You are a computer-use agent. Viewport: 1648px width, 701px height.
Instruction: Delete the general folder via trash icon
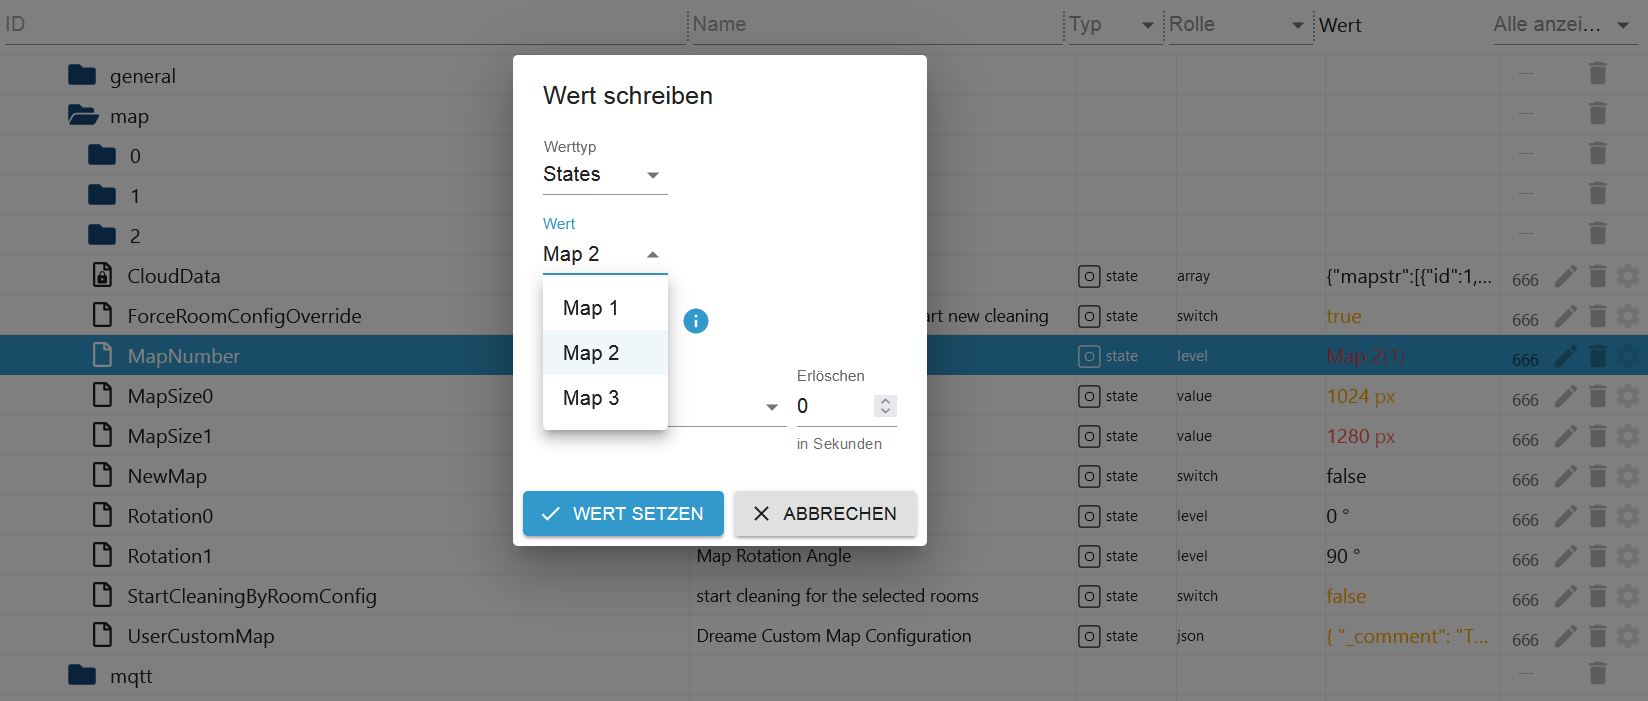pos(1597,73)
